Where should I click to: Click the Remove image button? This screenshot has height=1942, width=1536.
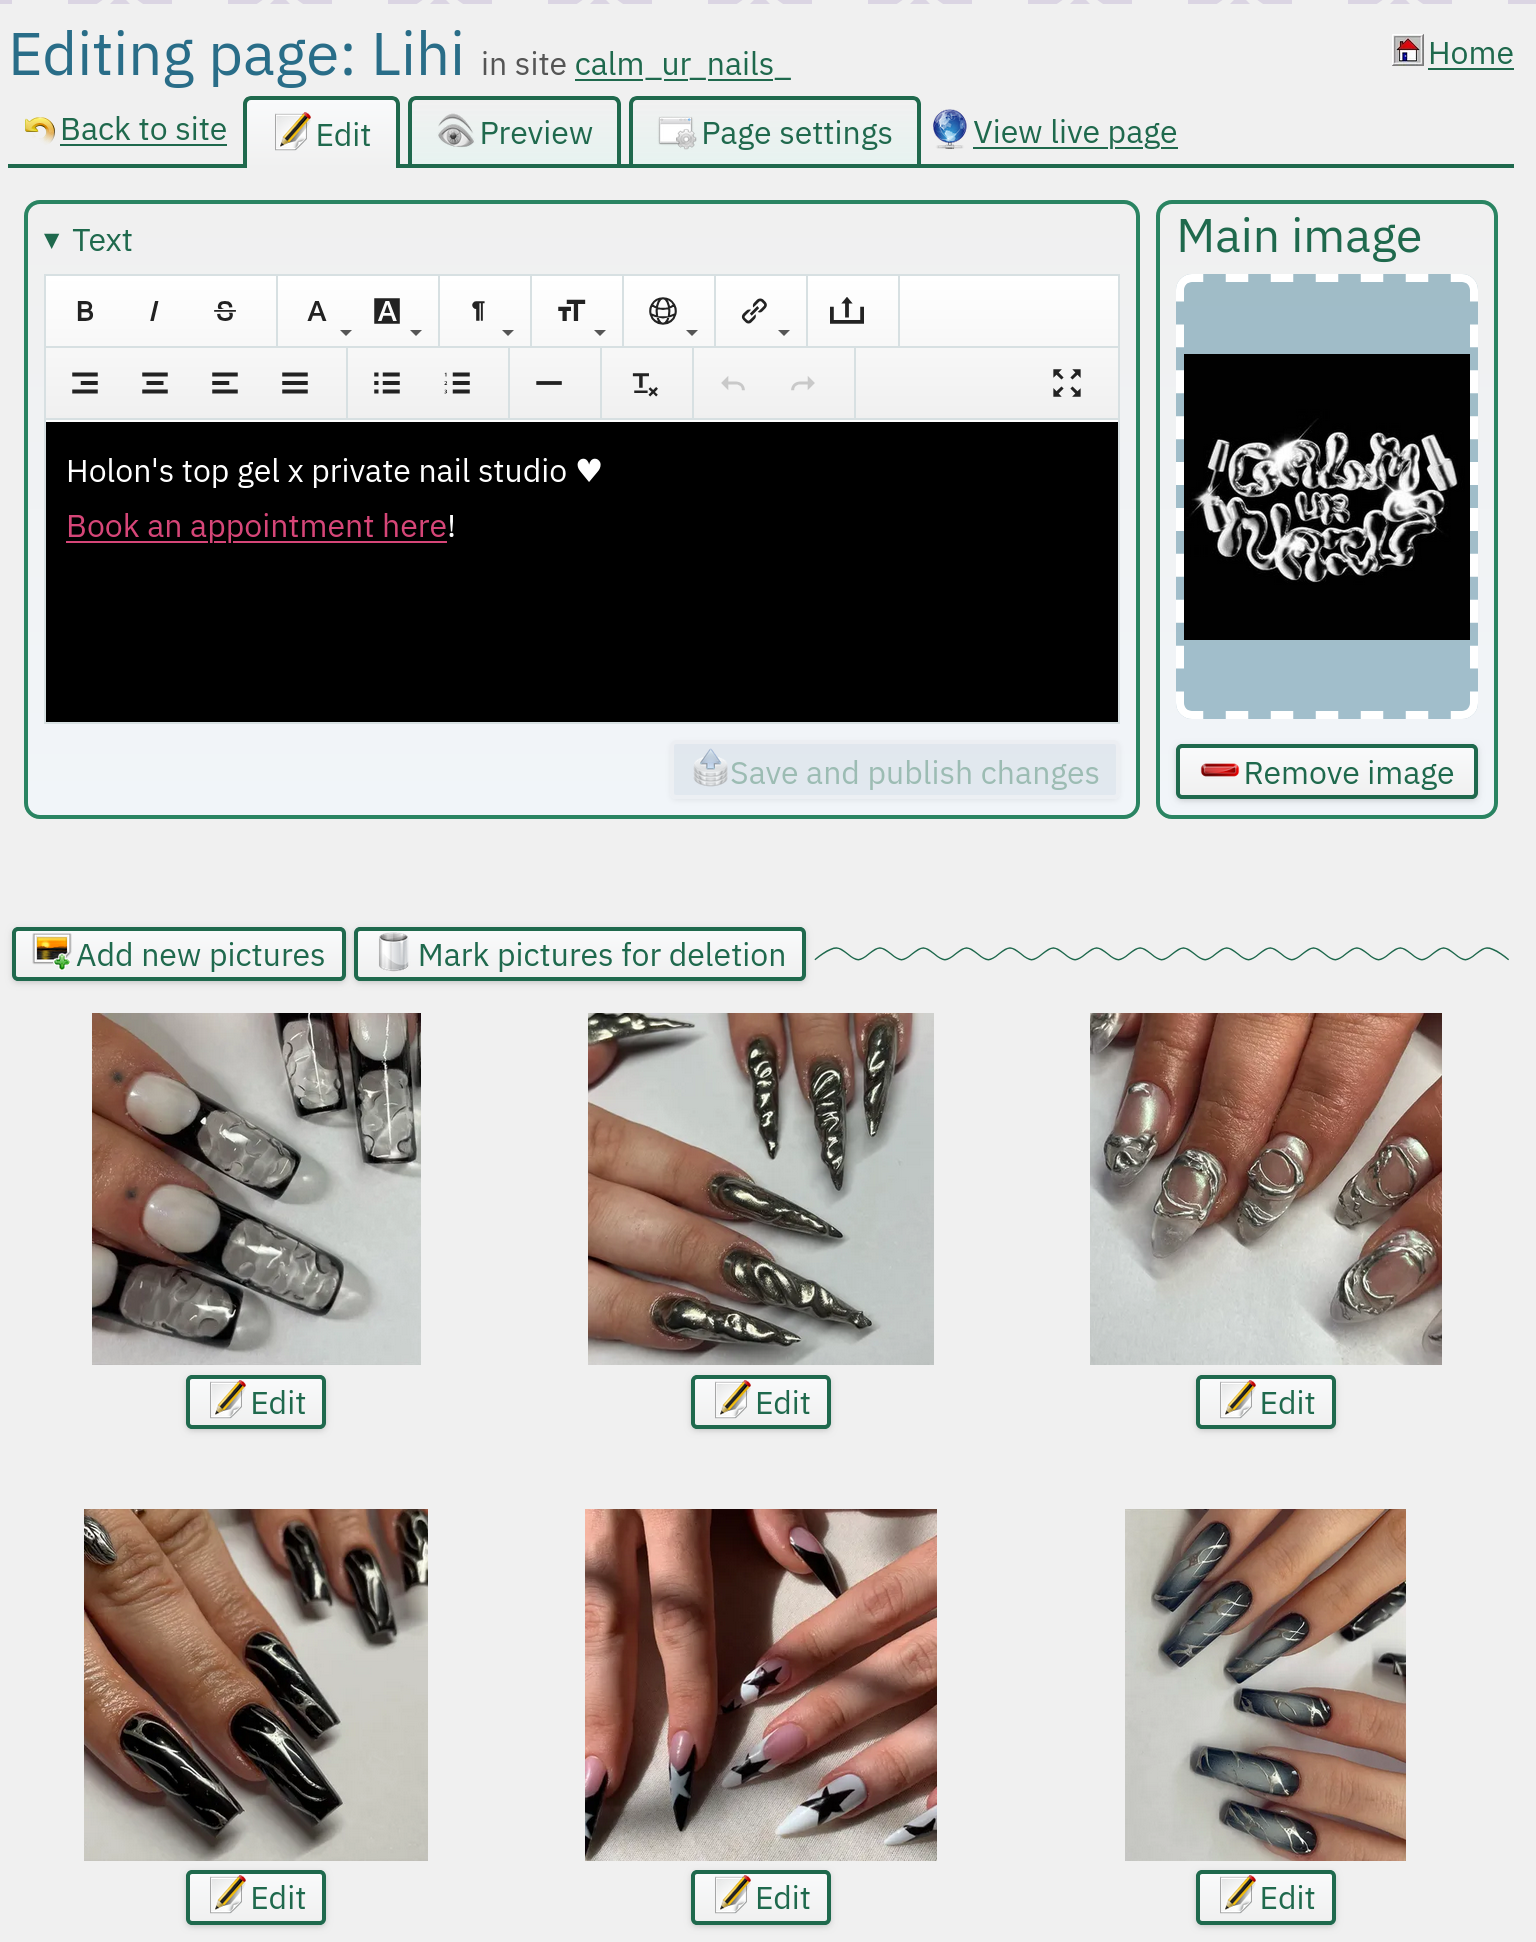pos(1326,772)
